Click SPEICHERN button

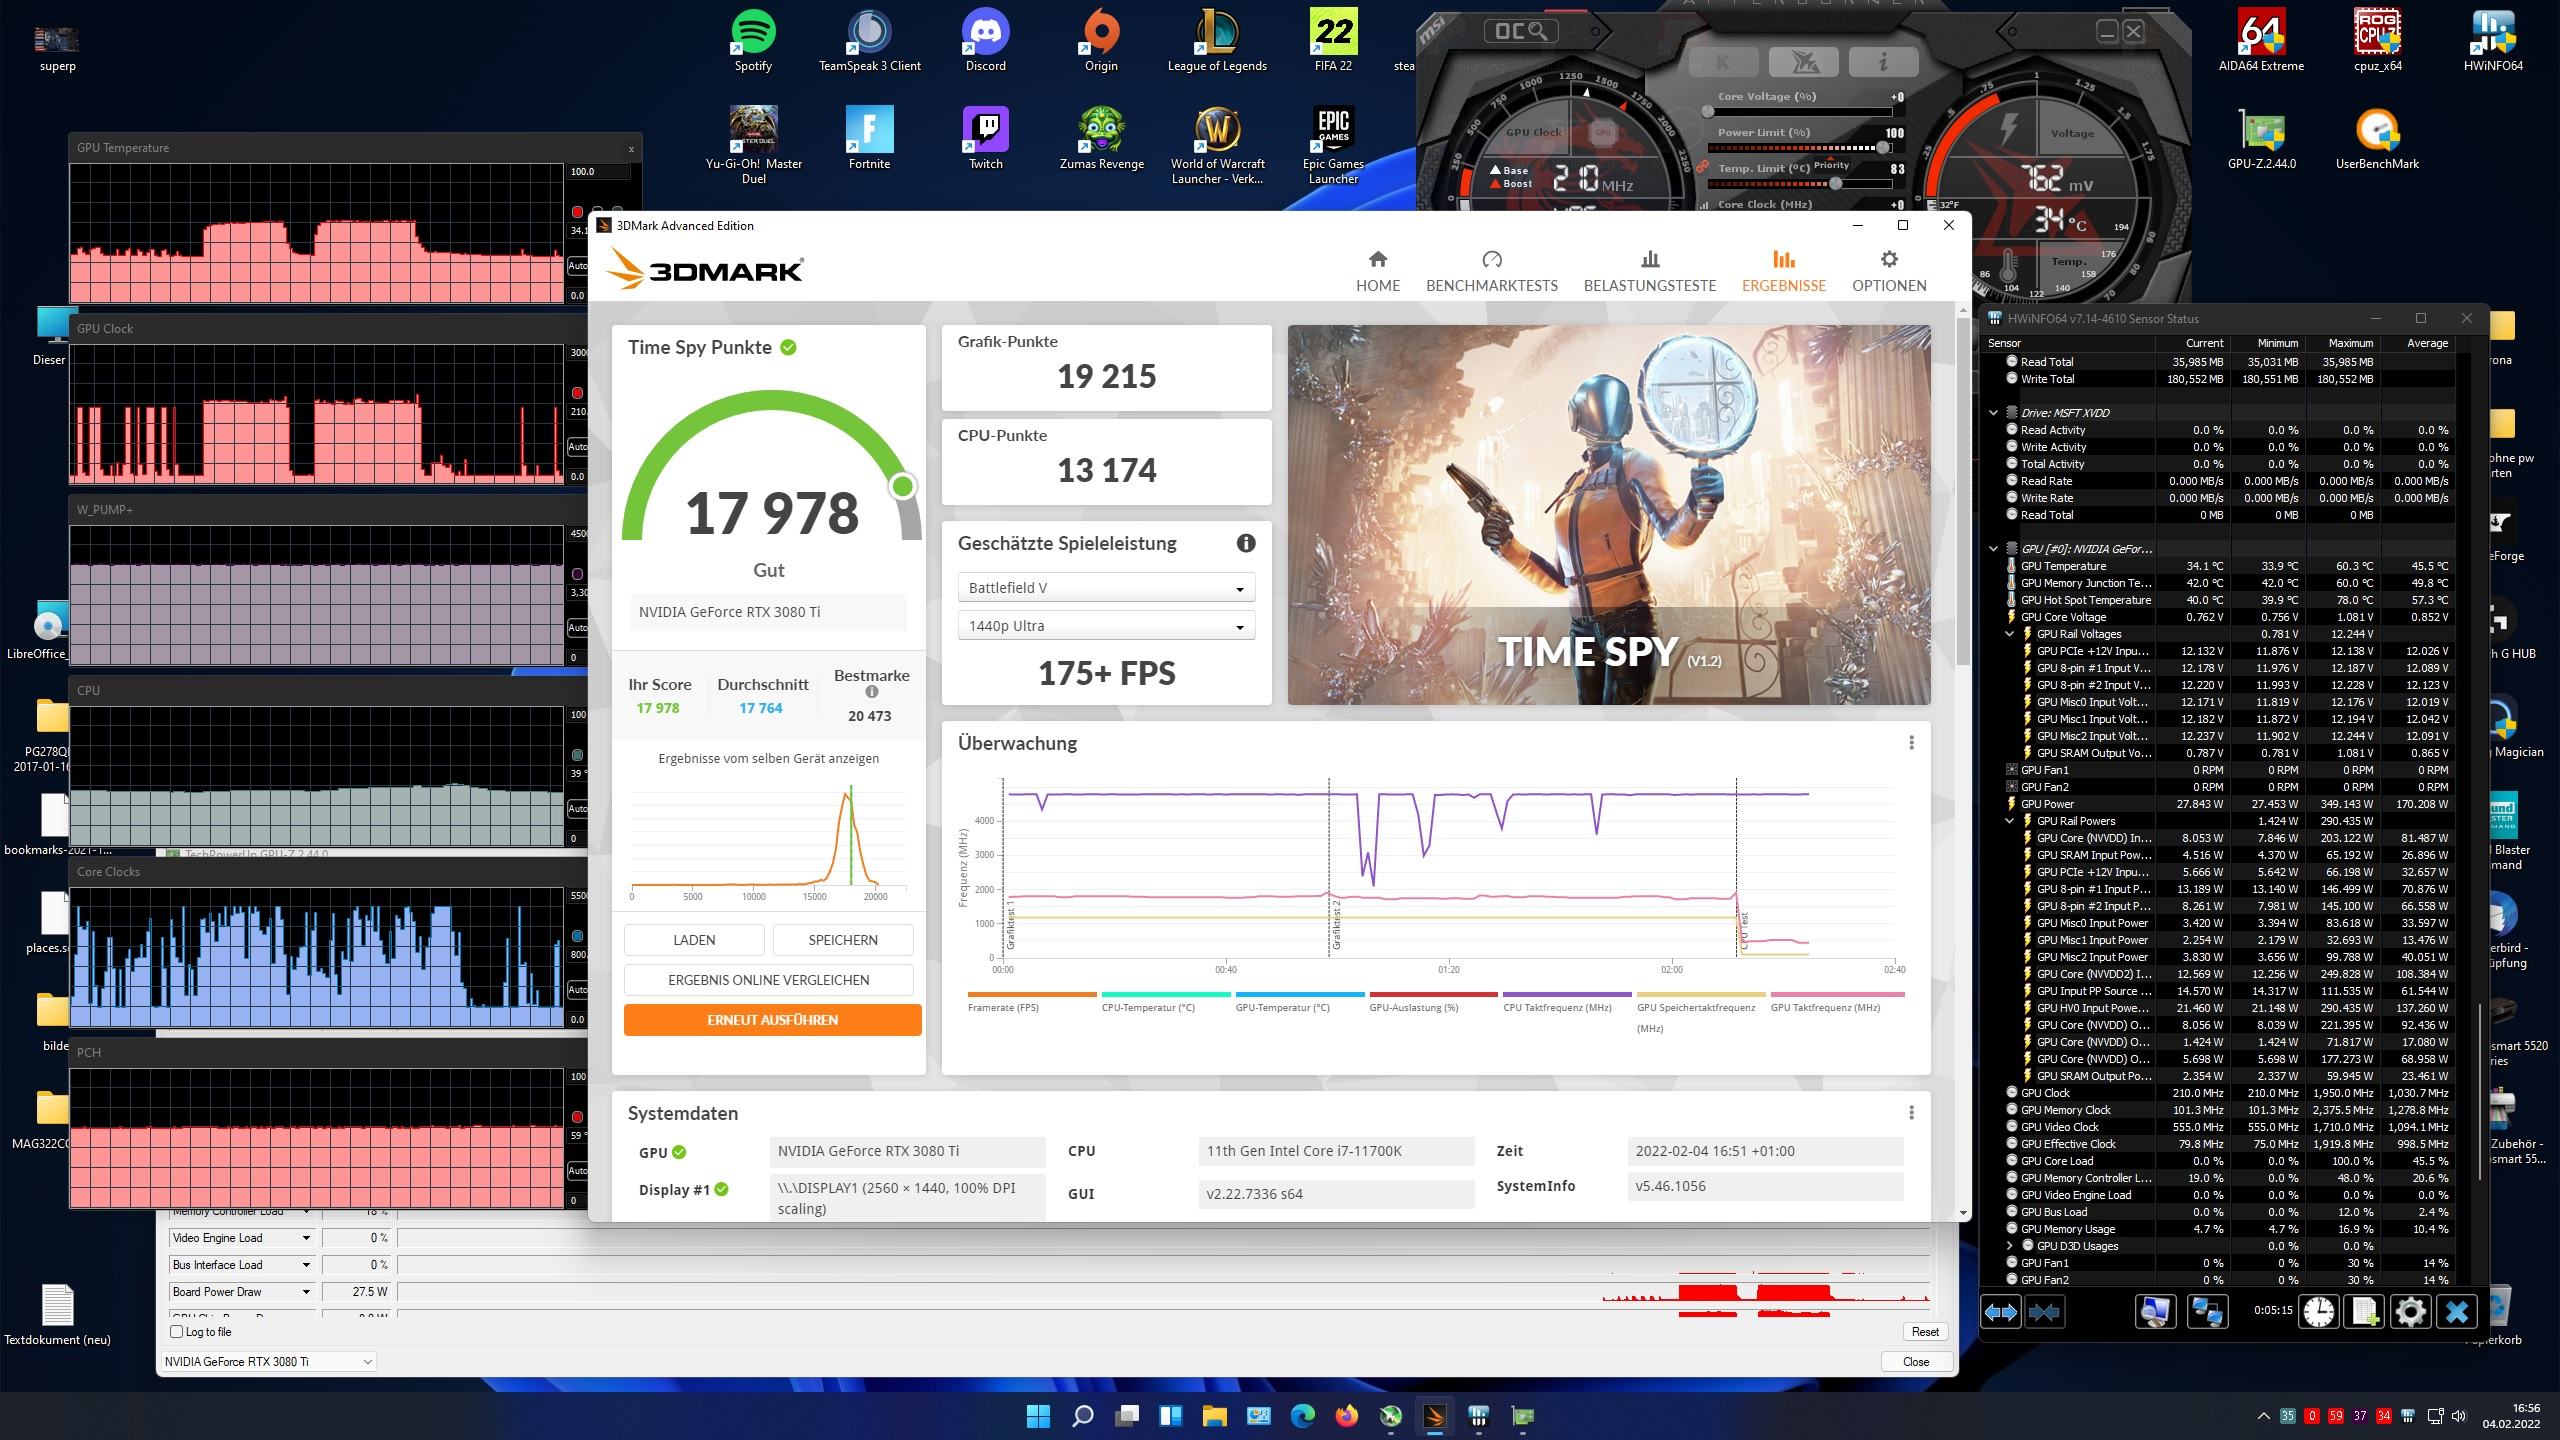(x=843, y=940)
